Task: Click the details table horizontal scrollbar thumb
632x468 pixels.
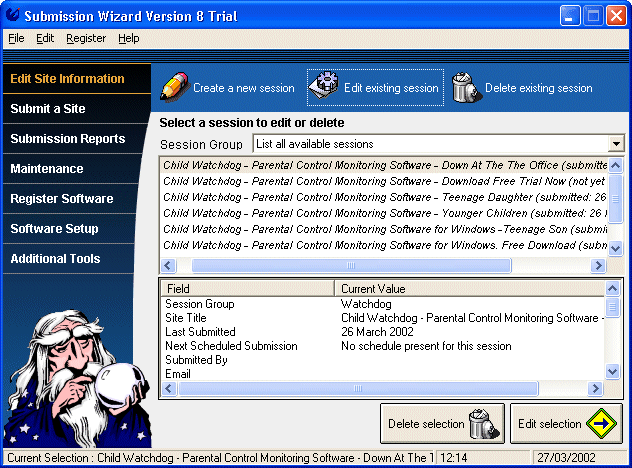Action: 358,389
